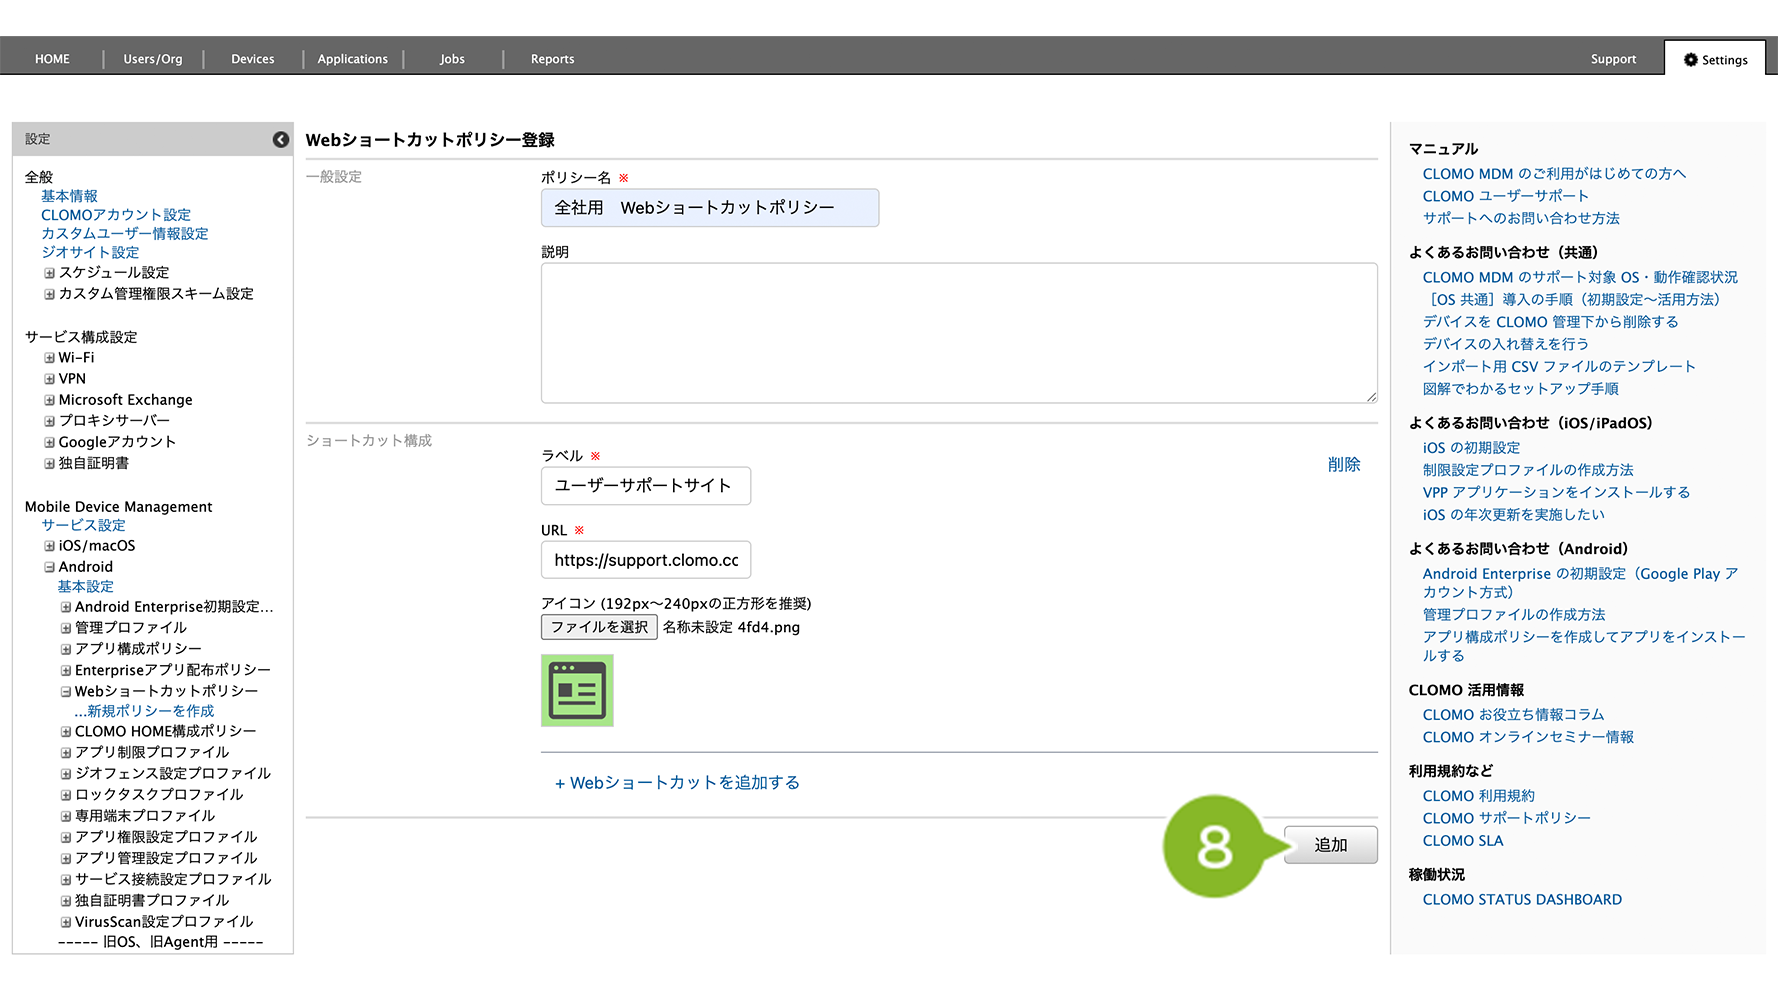The height and width of the screenshot is (1000, 1778).
Task: Expand the iOS/macOS tree node
Action: pos(49,546)
